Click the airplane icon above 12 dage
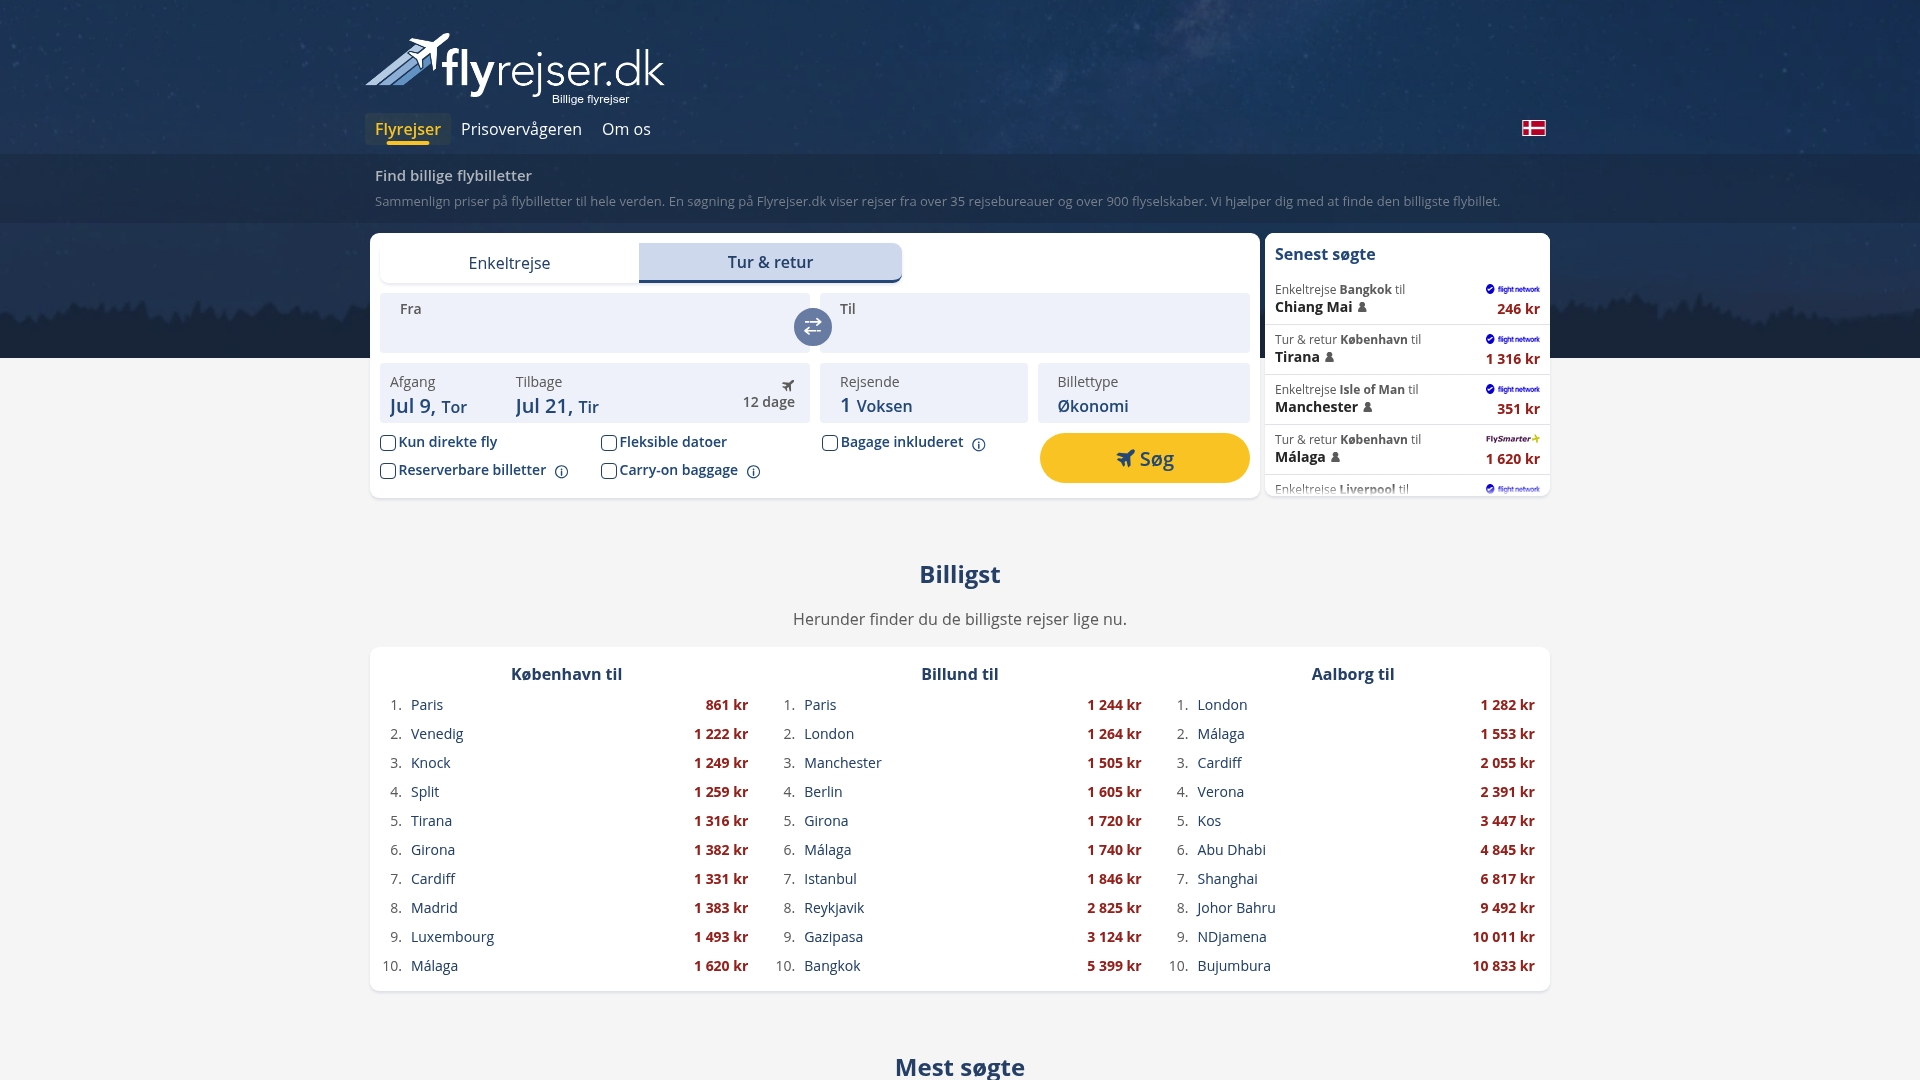 [788, 385]
